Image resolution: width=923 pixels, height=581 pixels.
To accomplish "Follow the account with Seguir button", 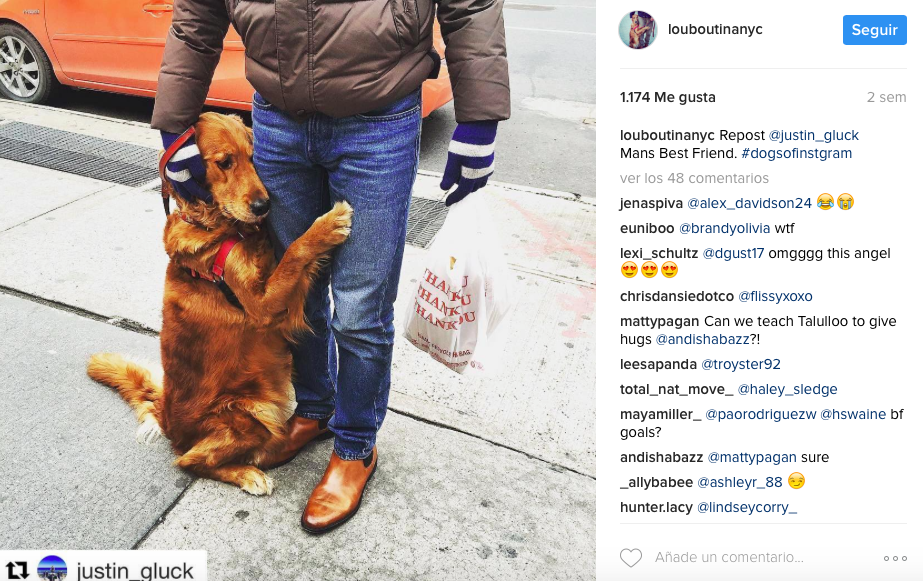I will (874, 29).
